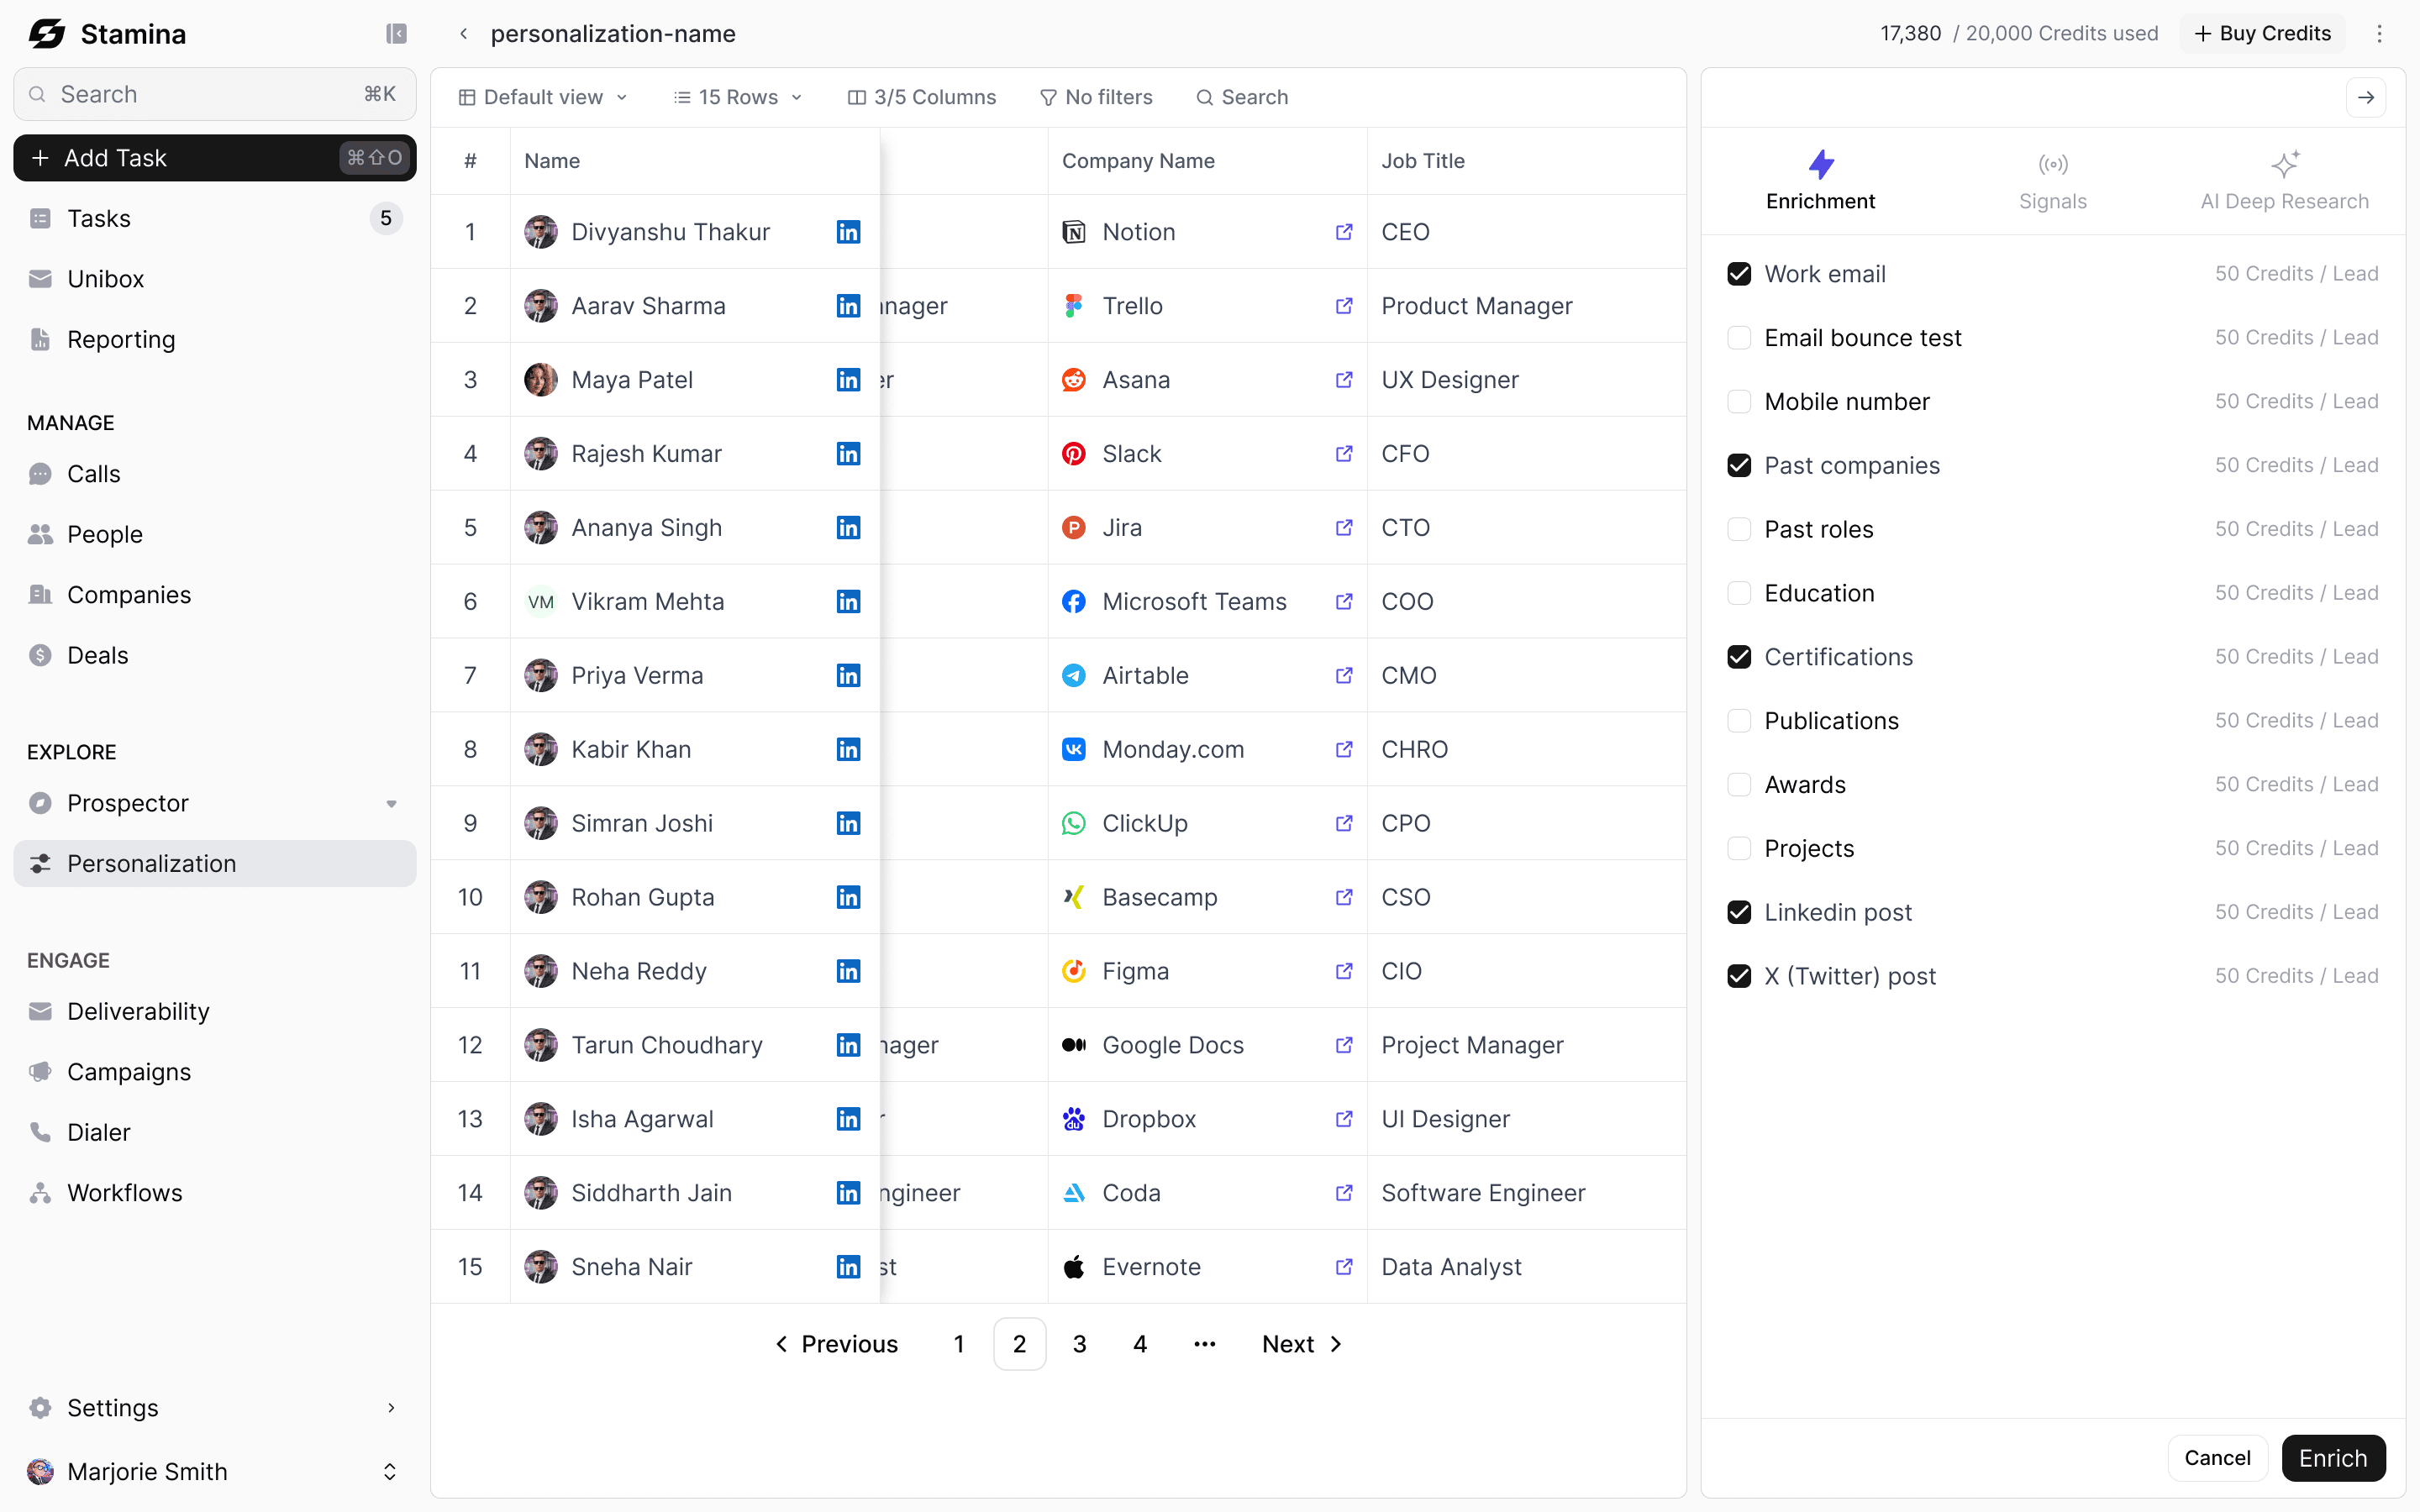Click the Buy Credits button

(2263, 34)
